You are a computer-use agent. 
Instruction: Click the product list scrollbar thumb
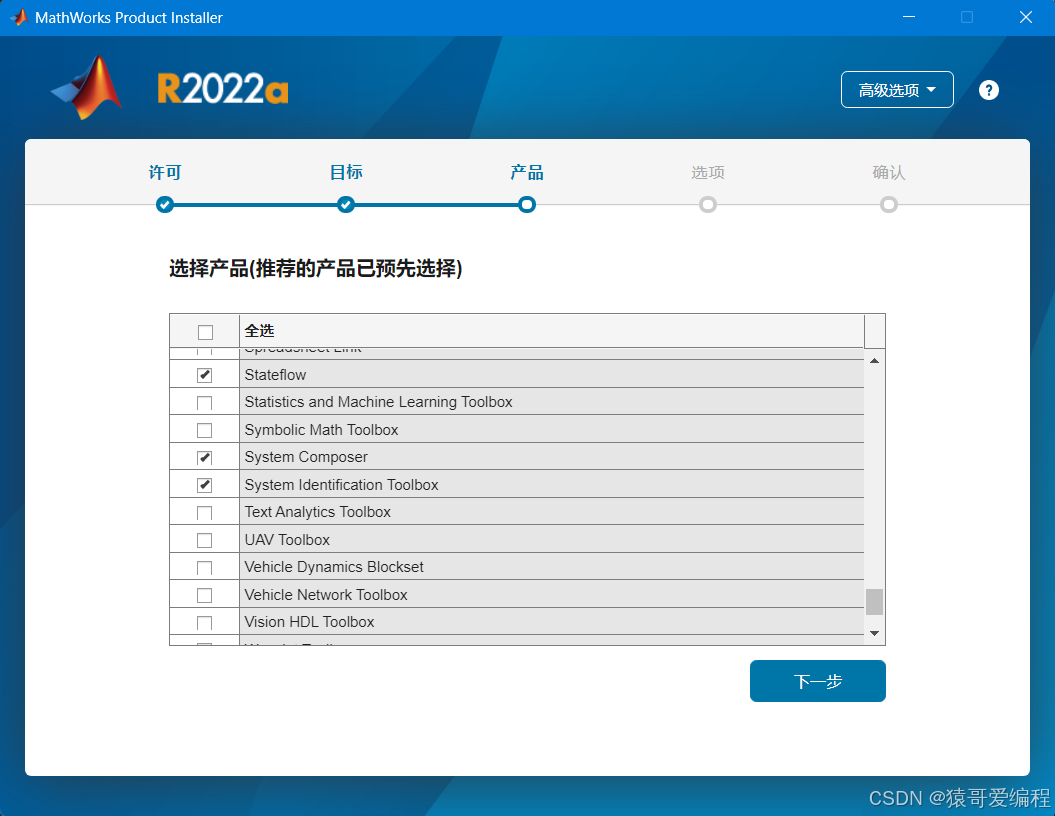(875, 602)
